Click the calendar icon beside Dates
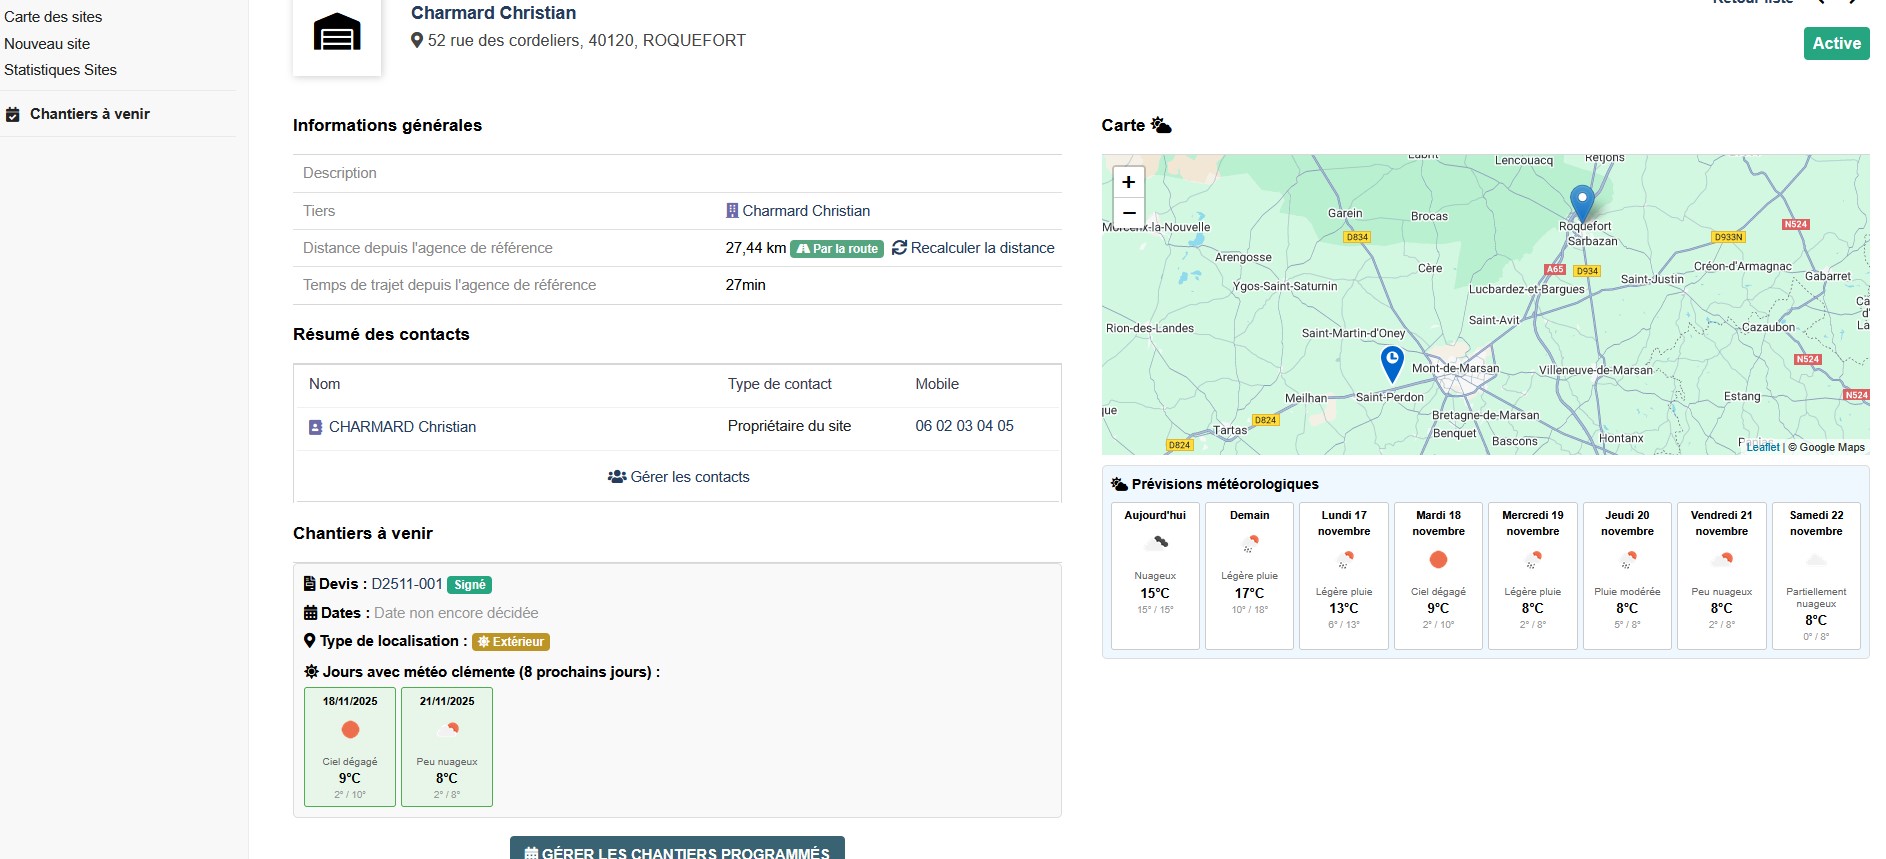The image size is (1886, 859). click(310, 613)
